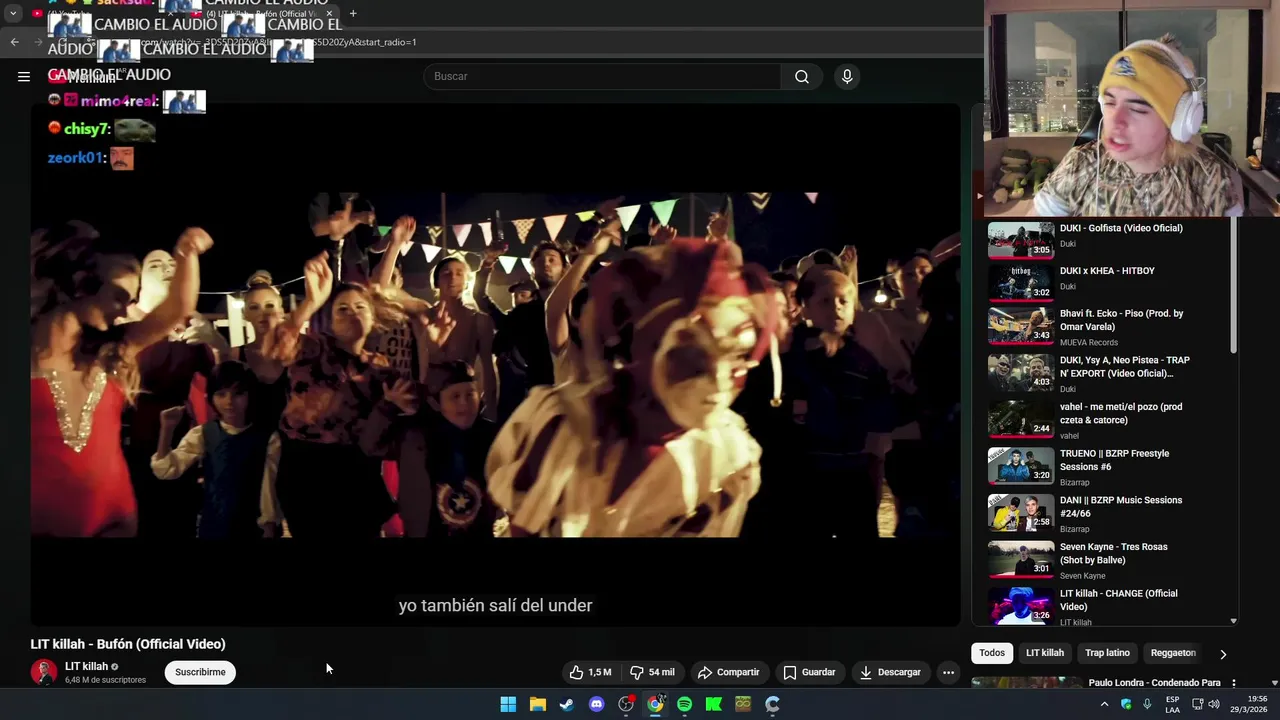The height and width of the screenshot is (720, 1280).
Task: Click the search magnifier button
Action: pos(802,76)
